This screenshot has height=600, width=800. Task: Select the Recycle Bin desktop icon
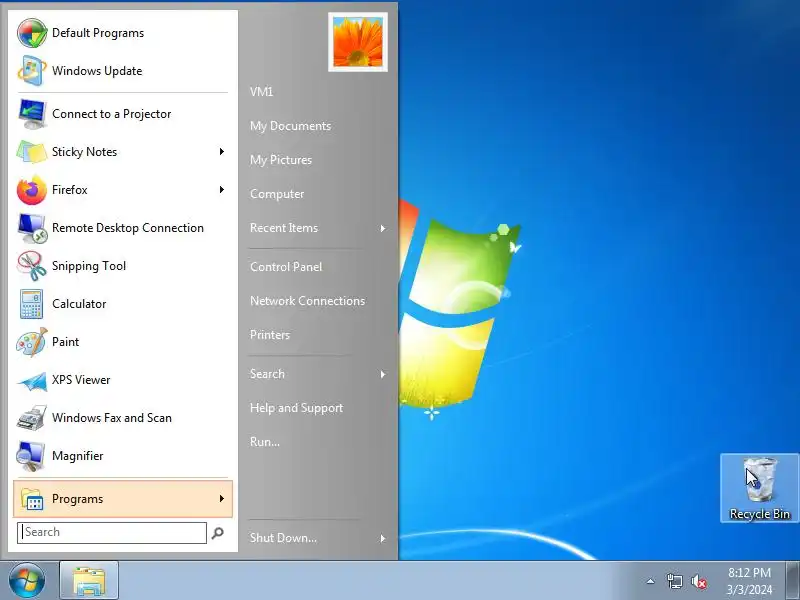pyautogui.click(x=759, y=488)
